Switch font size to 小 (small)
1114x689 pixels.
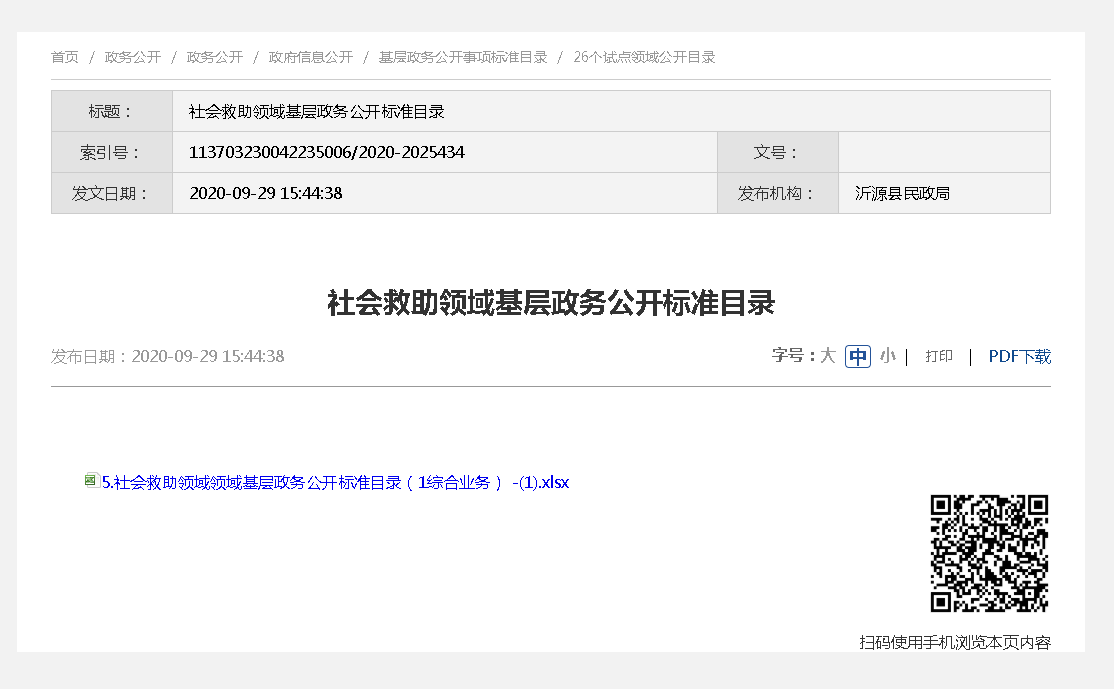(887, 356)
